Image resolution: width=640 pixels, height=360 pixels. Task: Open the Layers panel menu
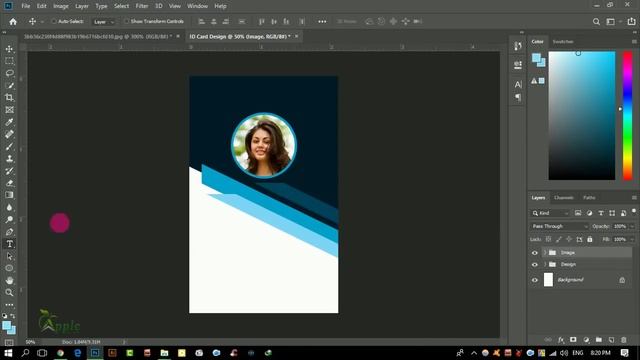[x=634, y=198]
